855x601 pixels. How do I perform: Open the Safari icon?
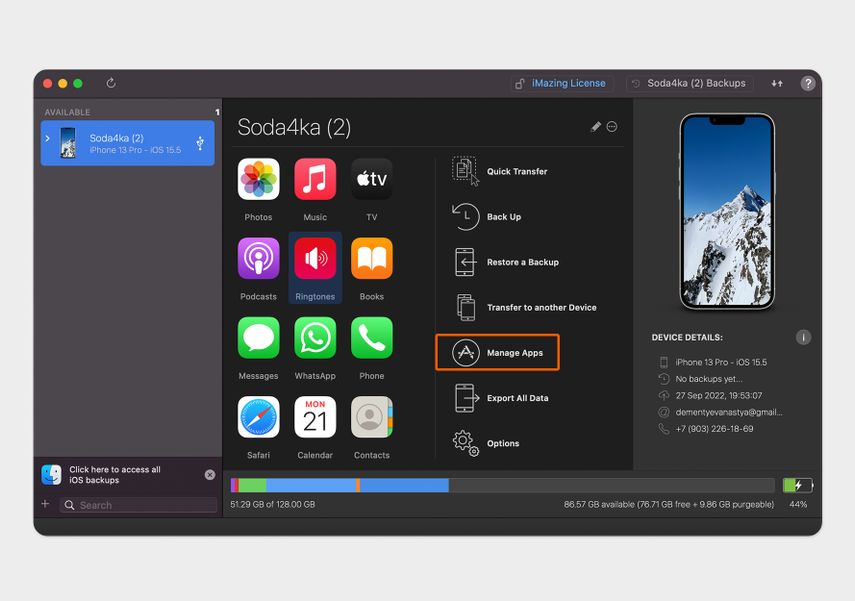[x=258, y=417]
